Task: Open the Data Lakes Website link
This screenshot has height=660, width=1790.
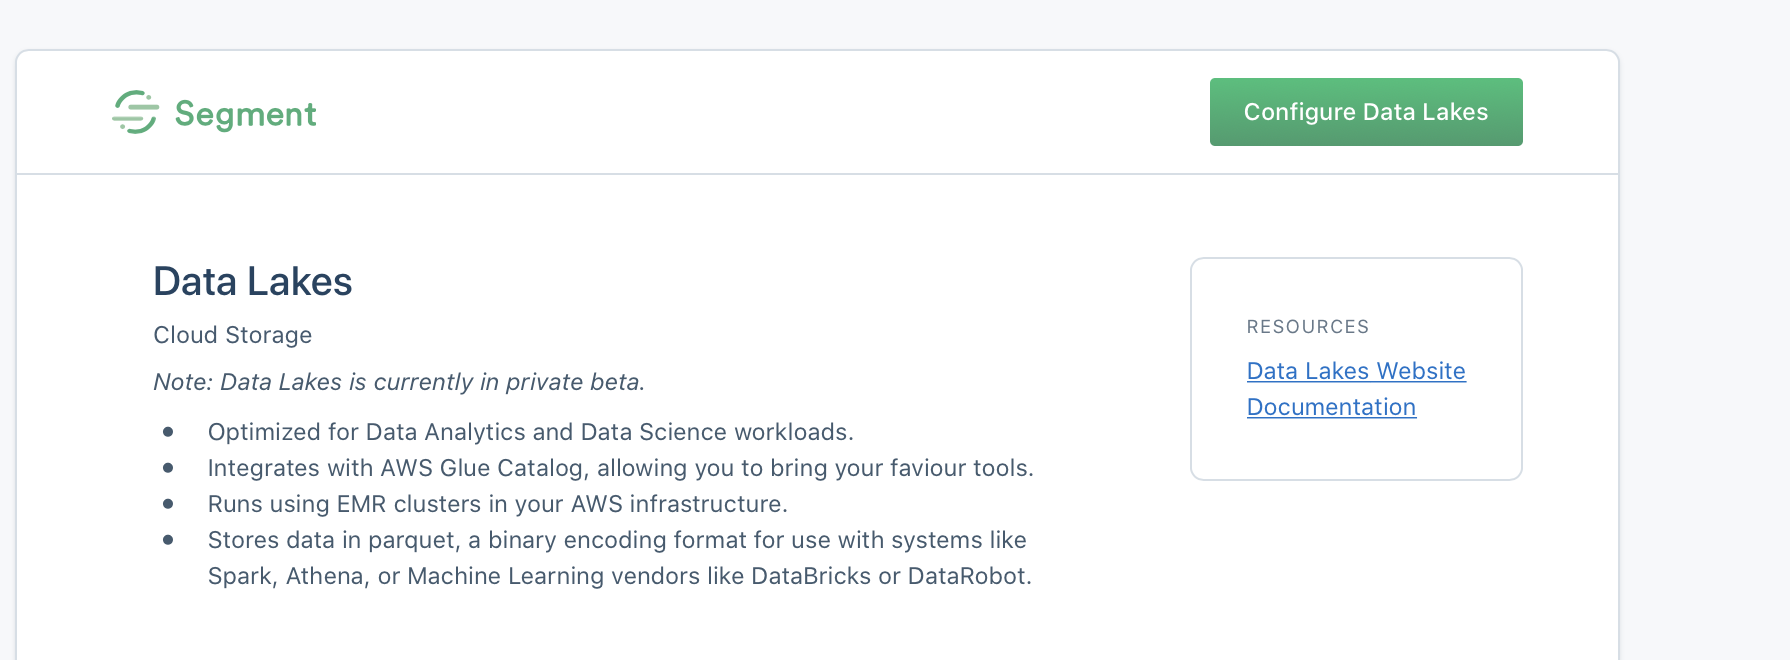Action: [1355, 371]
